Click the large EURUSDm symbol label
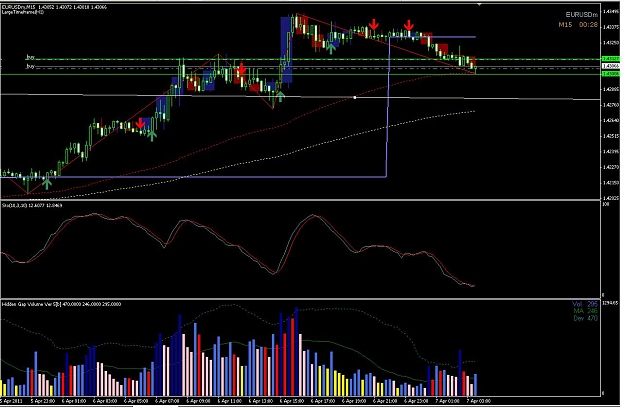This screenshot has width=625, height=407. click(x=582, y=15)
